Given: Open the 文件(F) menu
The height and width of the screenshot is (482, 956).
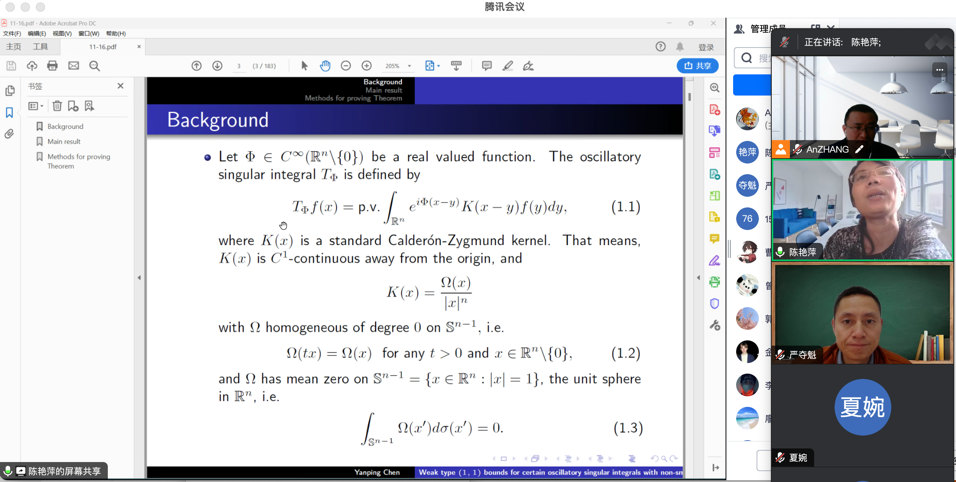Looking at the screenshot, I should coord(11,33).
